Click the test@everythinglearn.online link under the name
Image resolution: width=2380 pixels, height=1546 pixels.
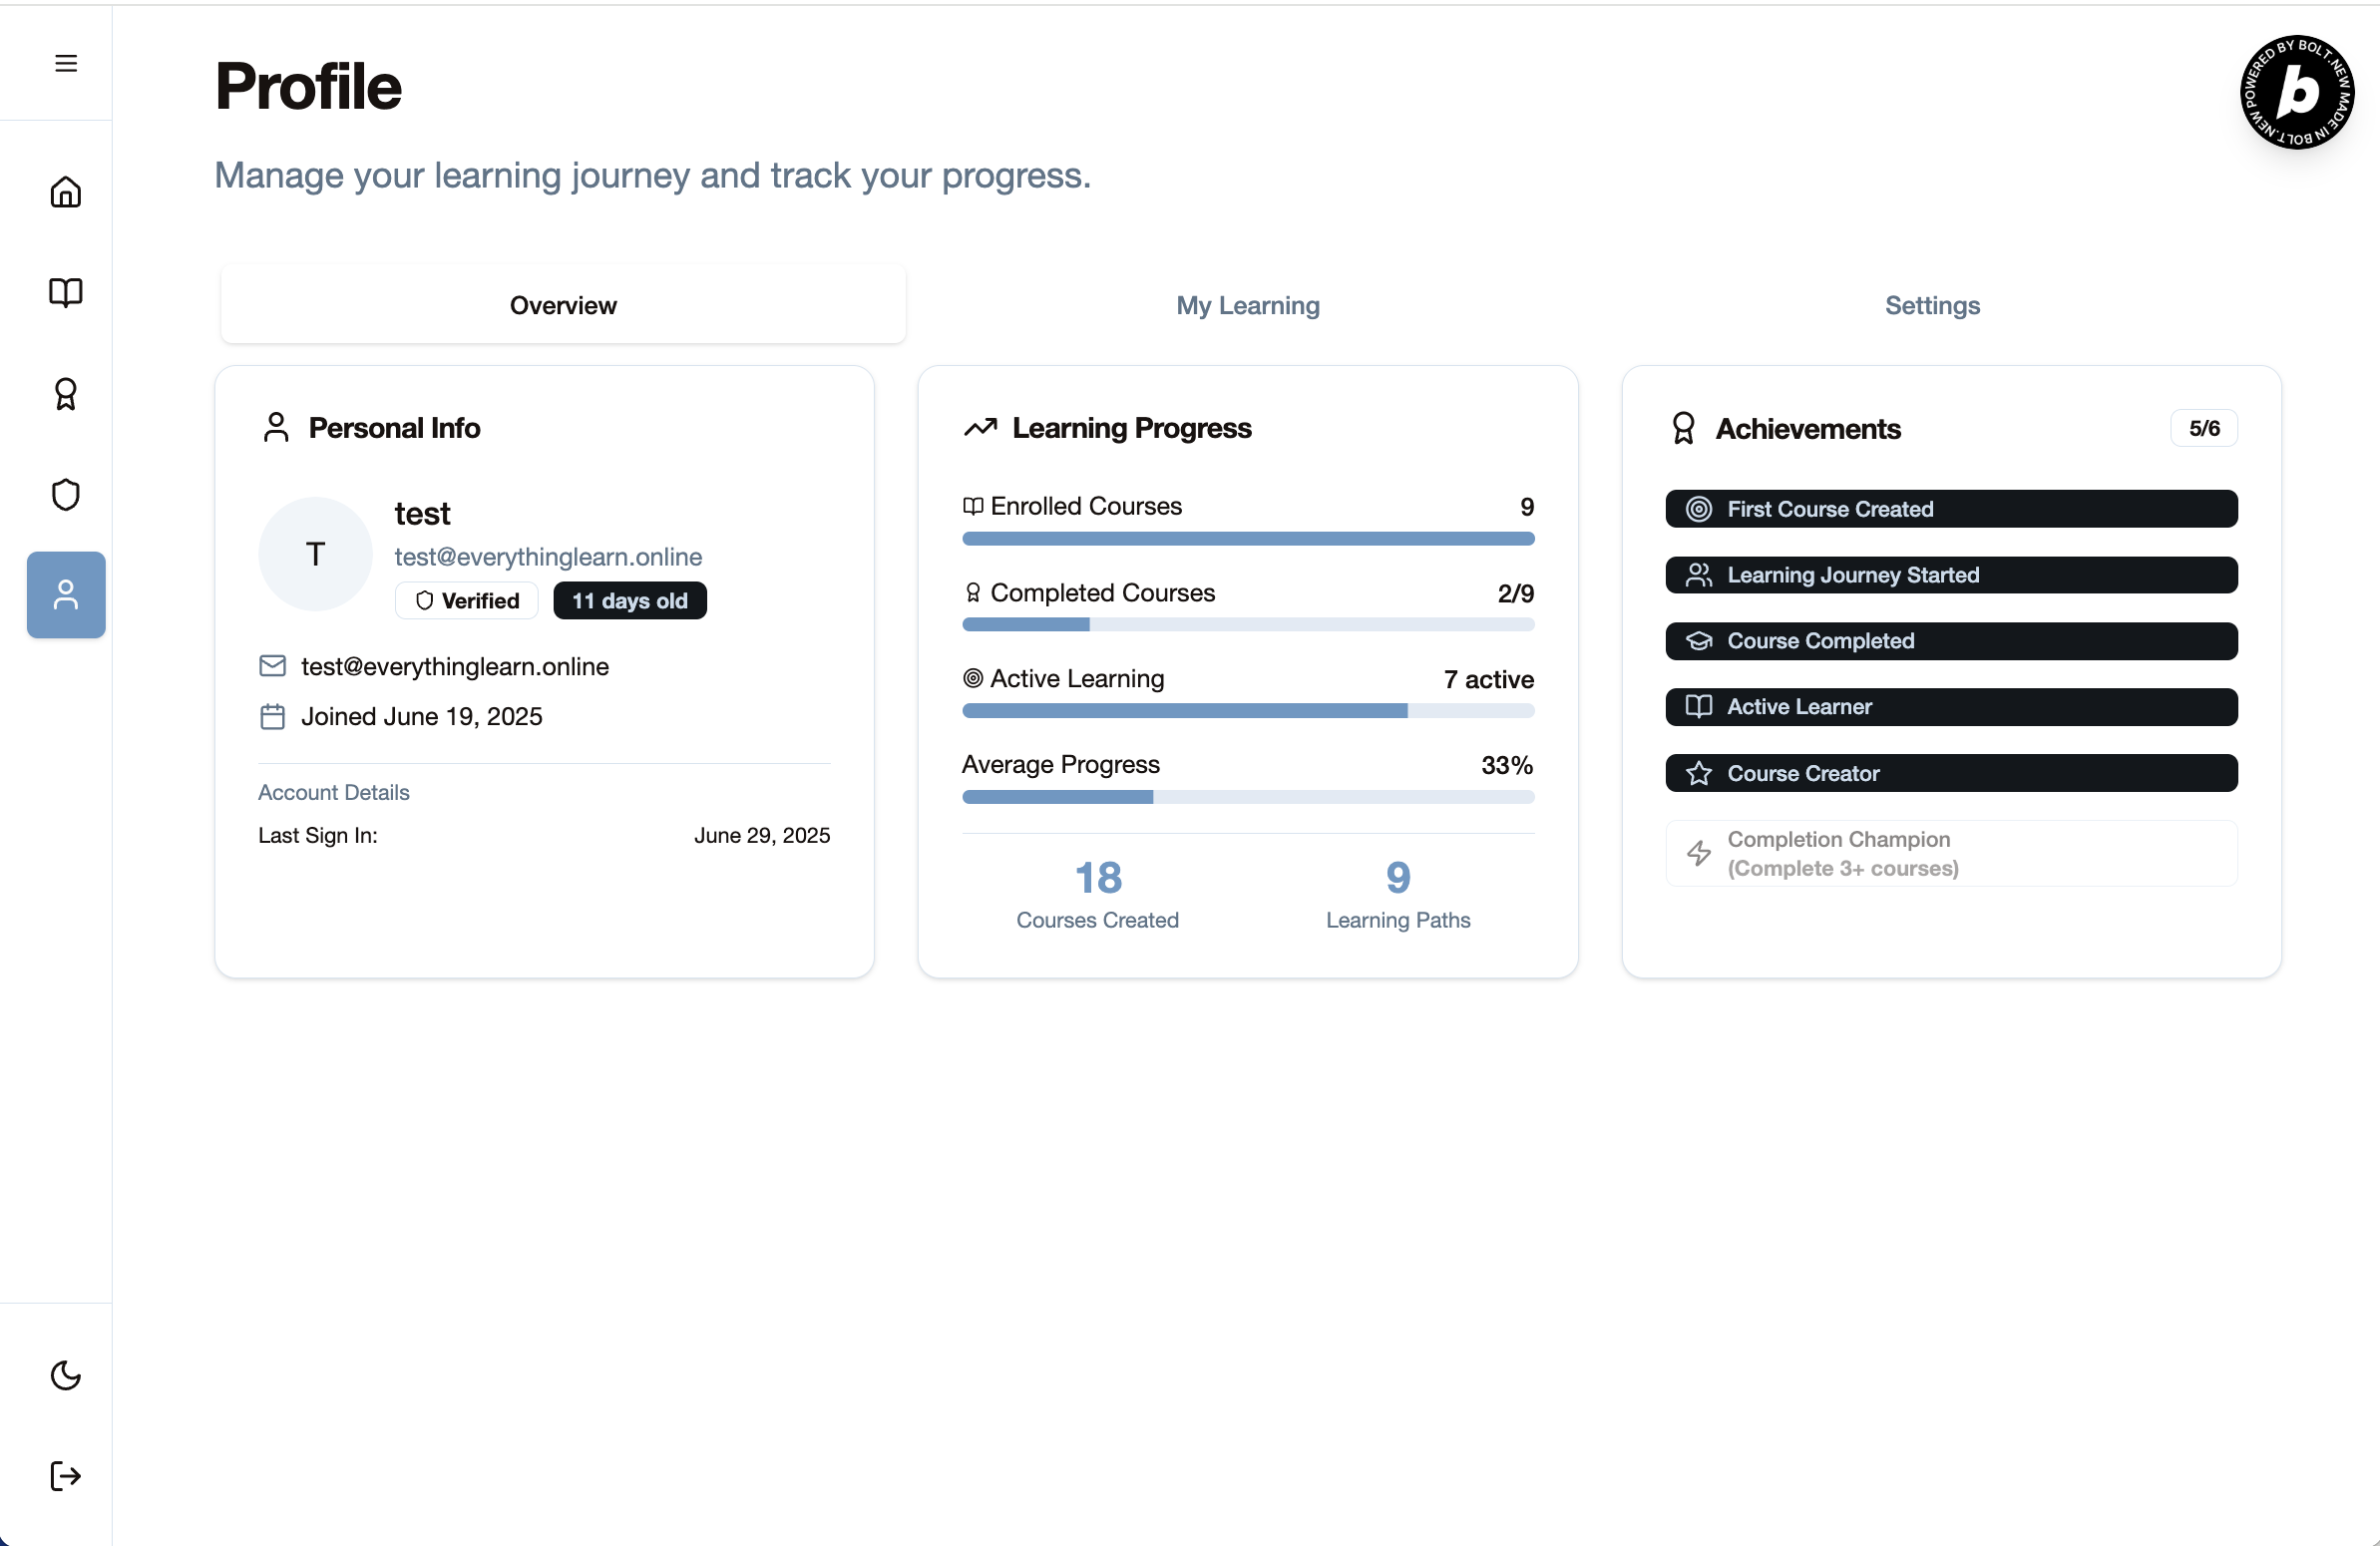[548, 557]
